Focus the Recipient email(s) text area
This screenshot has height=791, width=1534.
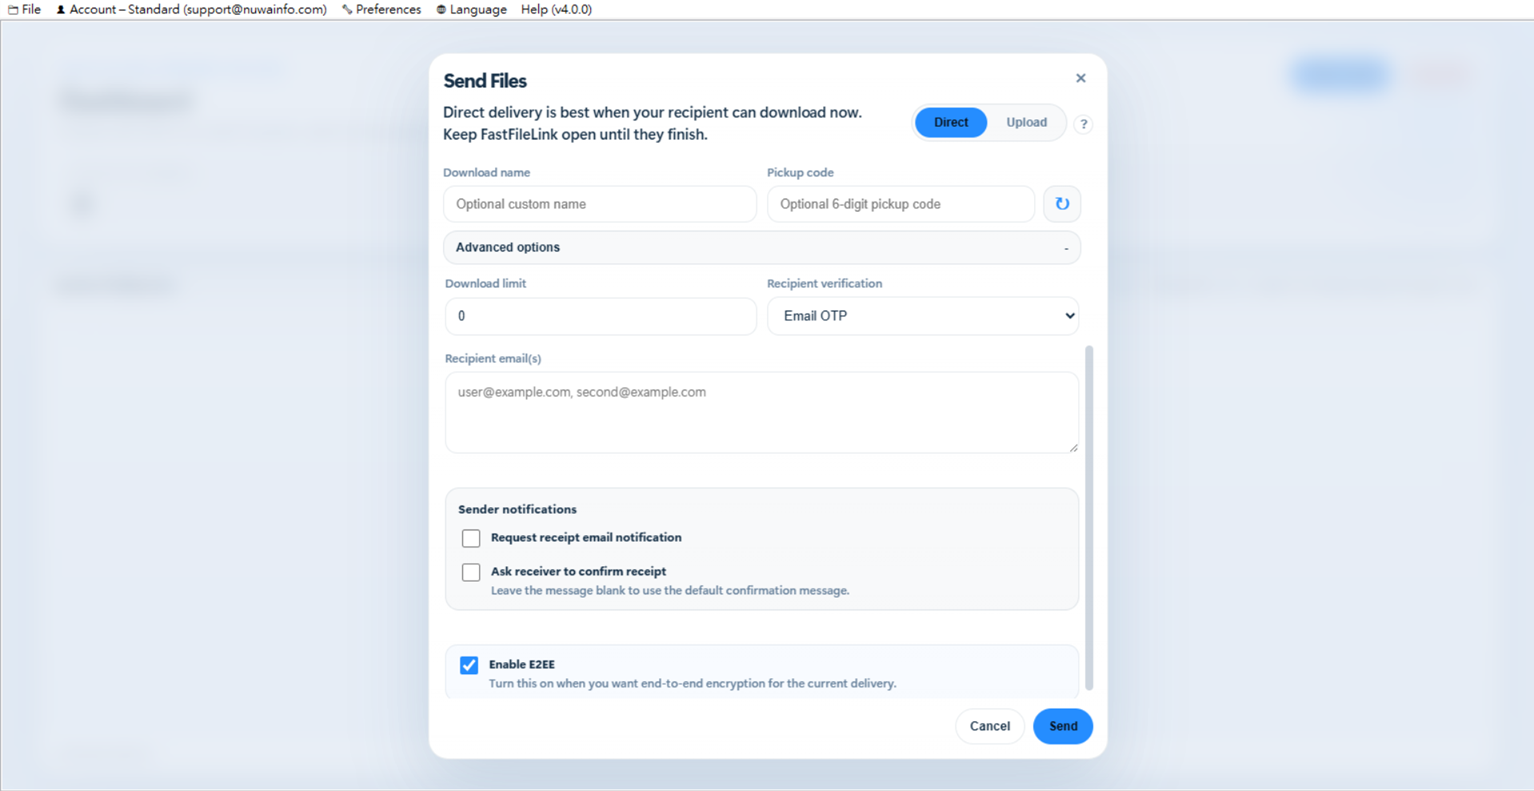(x=762, y=412)
